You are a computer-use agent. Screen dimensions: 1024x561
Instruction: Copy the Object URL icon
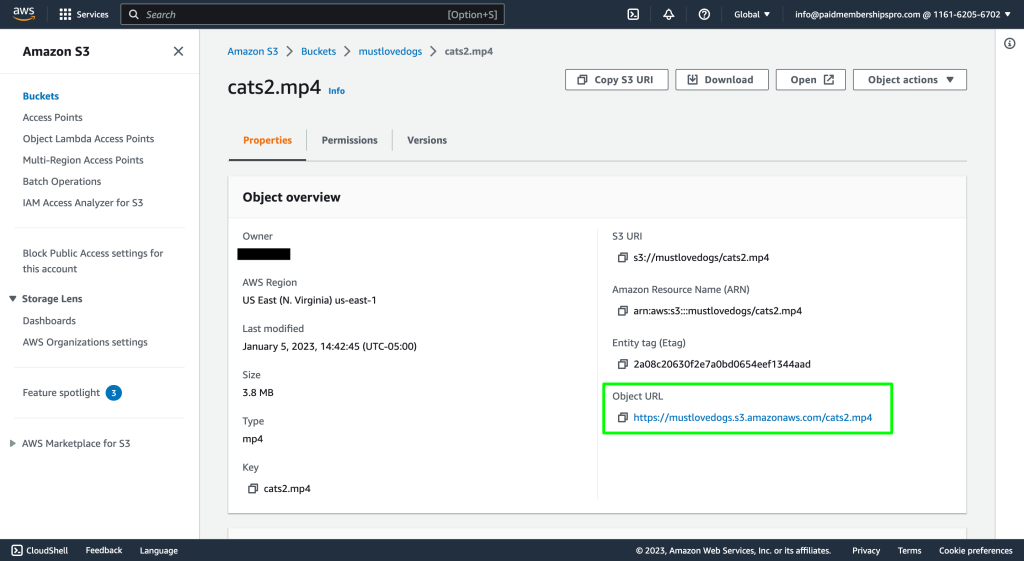(623, 417)
